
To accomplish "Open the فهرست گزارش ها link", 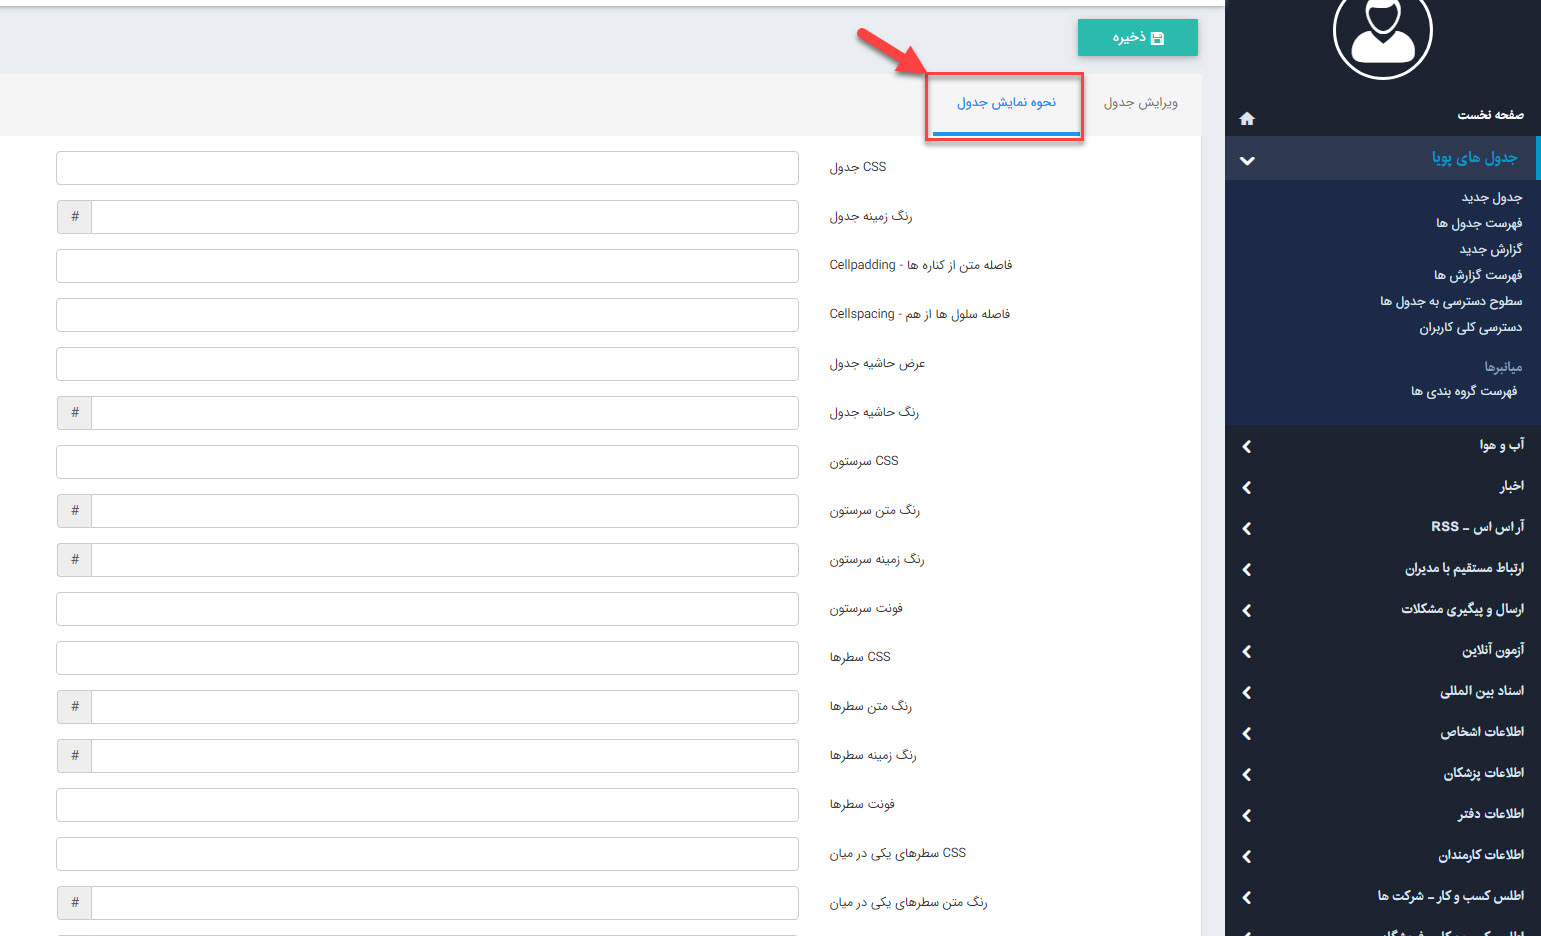I will pos(1477,275).
